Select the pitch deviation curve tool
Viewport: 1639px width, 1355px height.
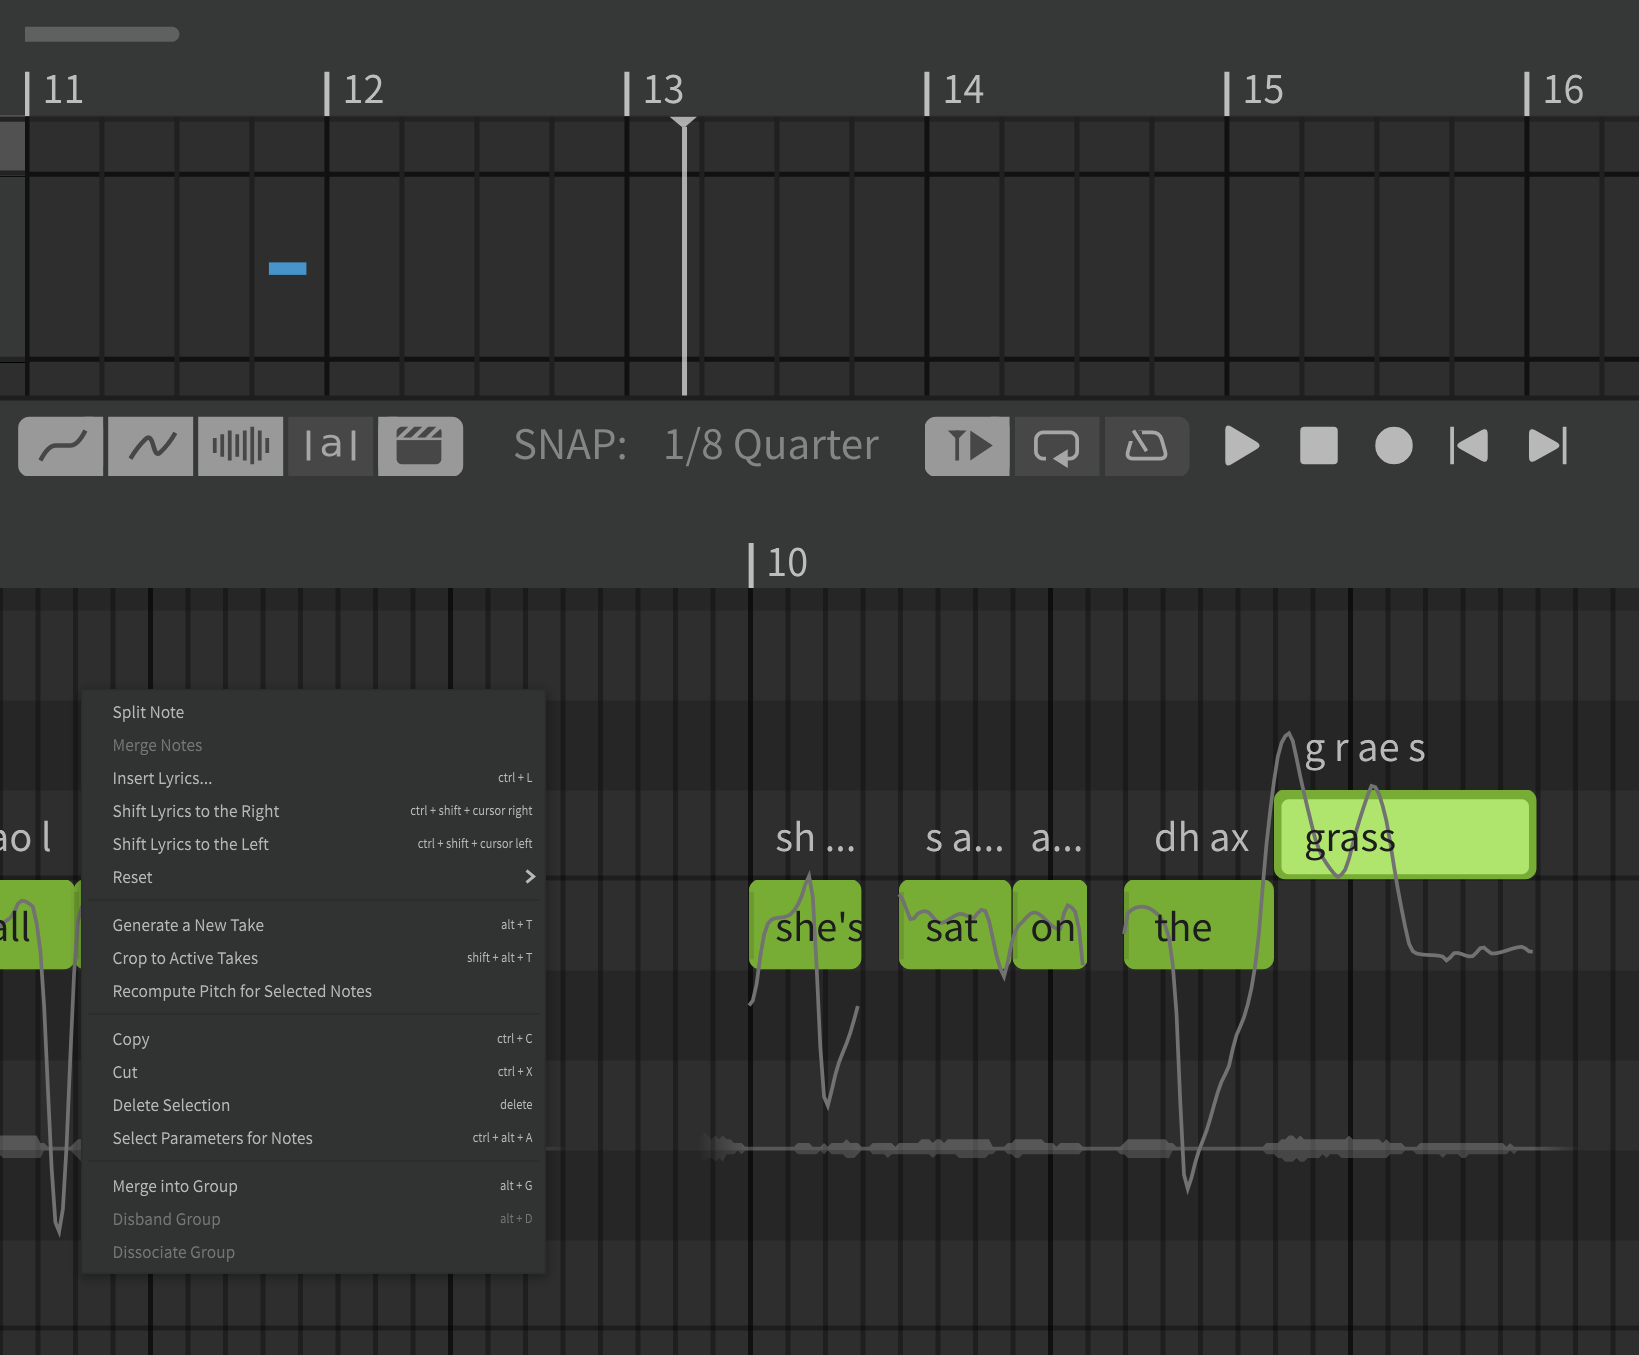click(151, 446)
